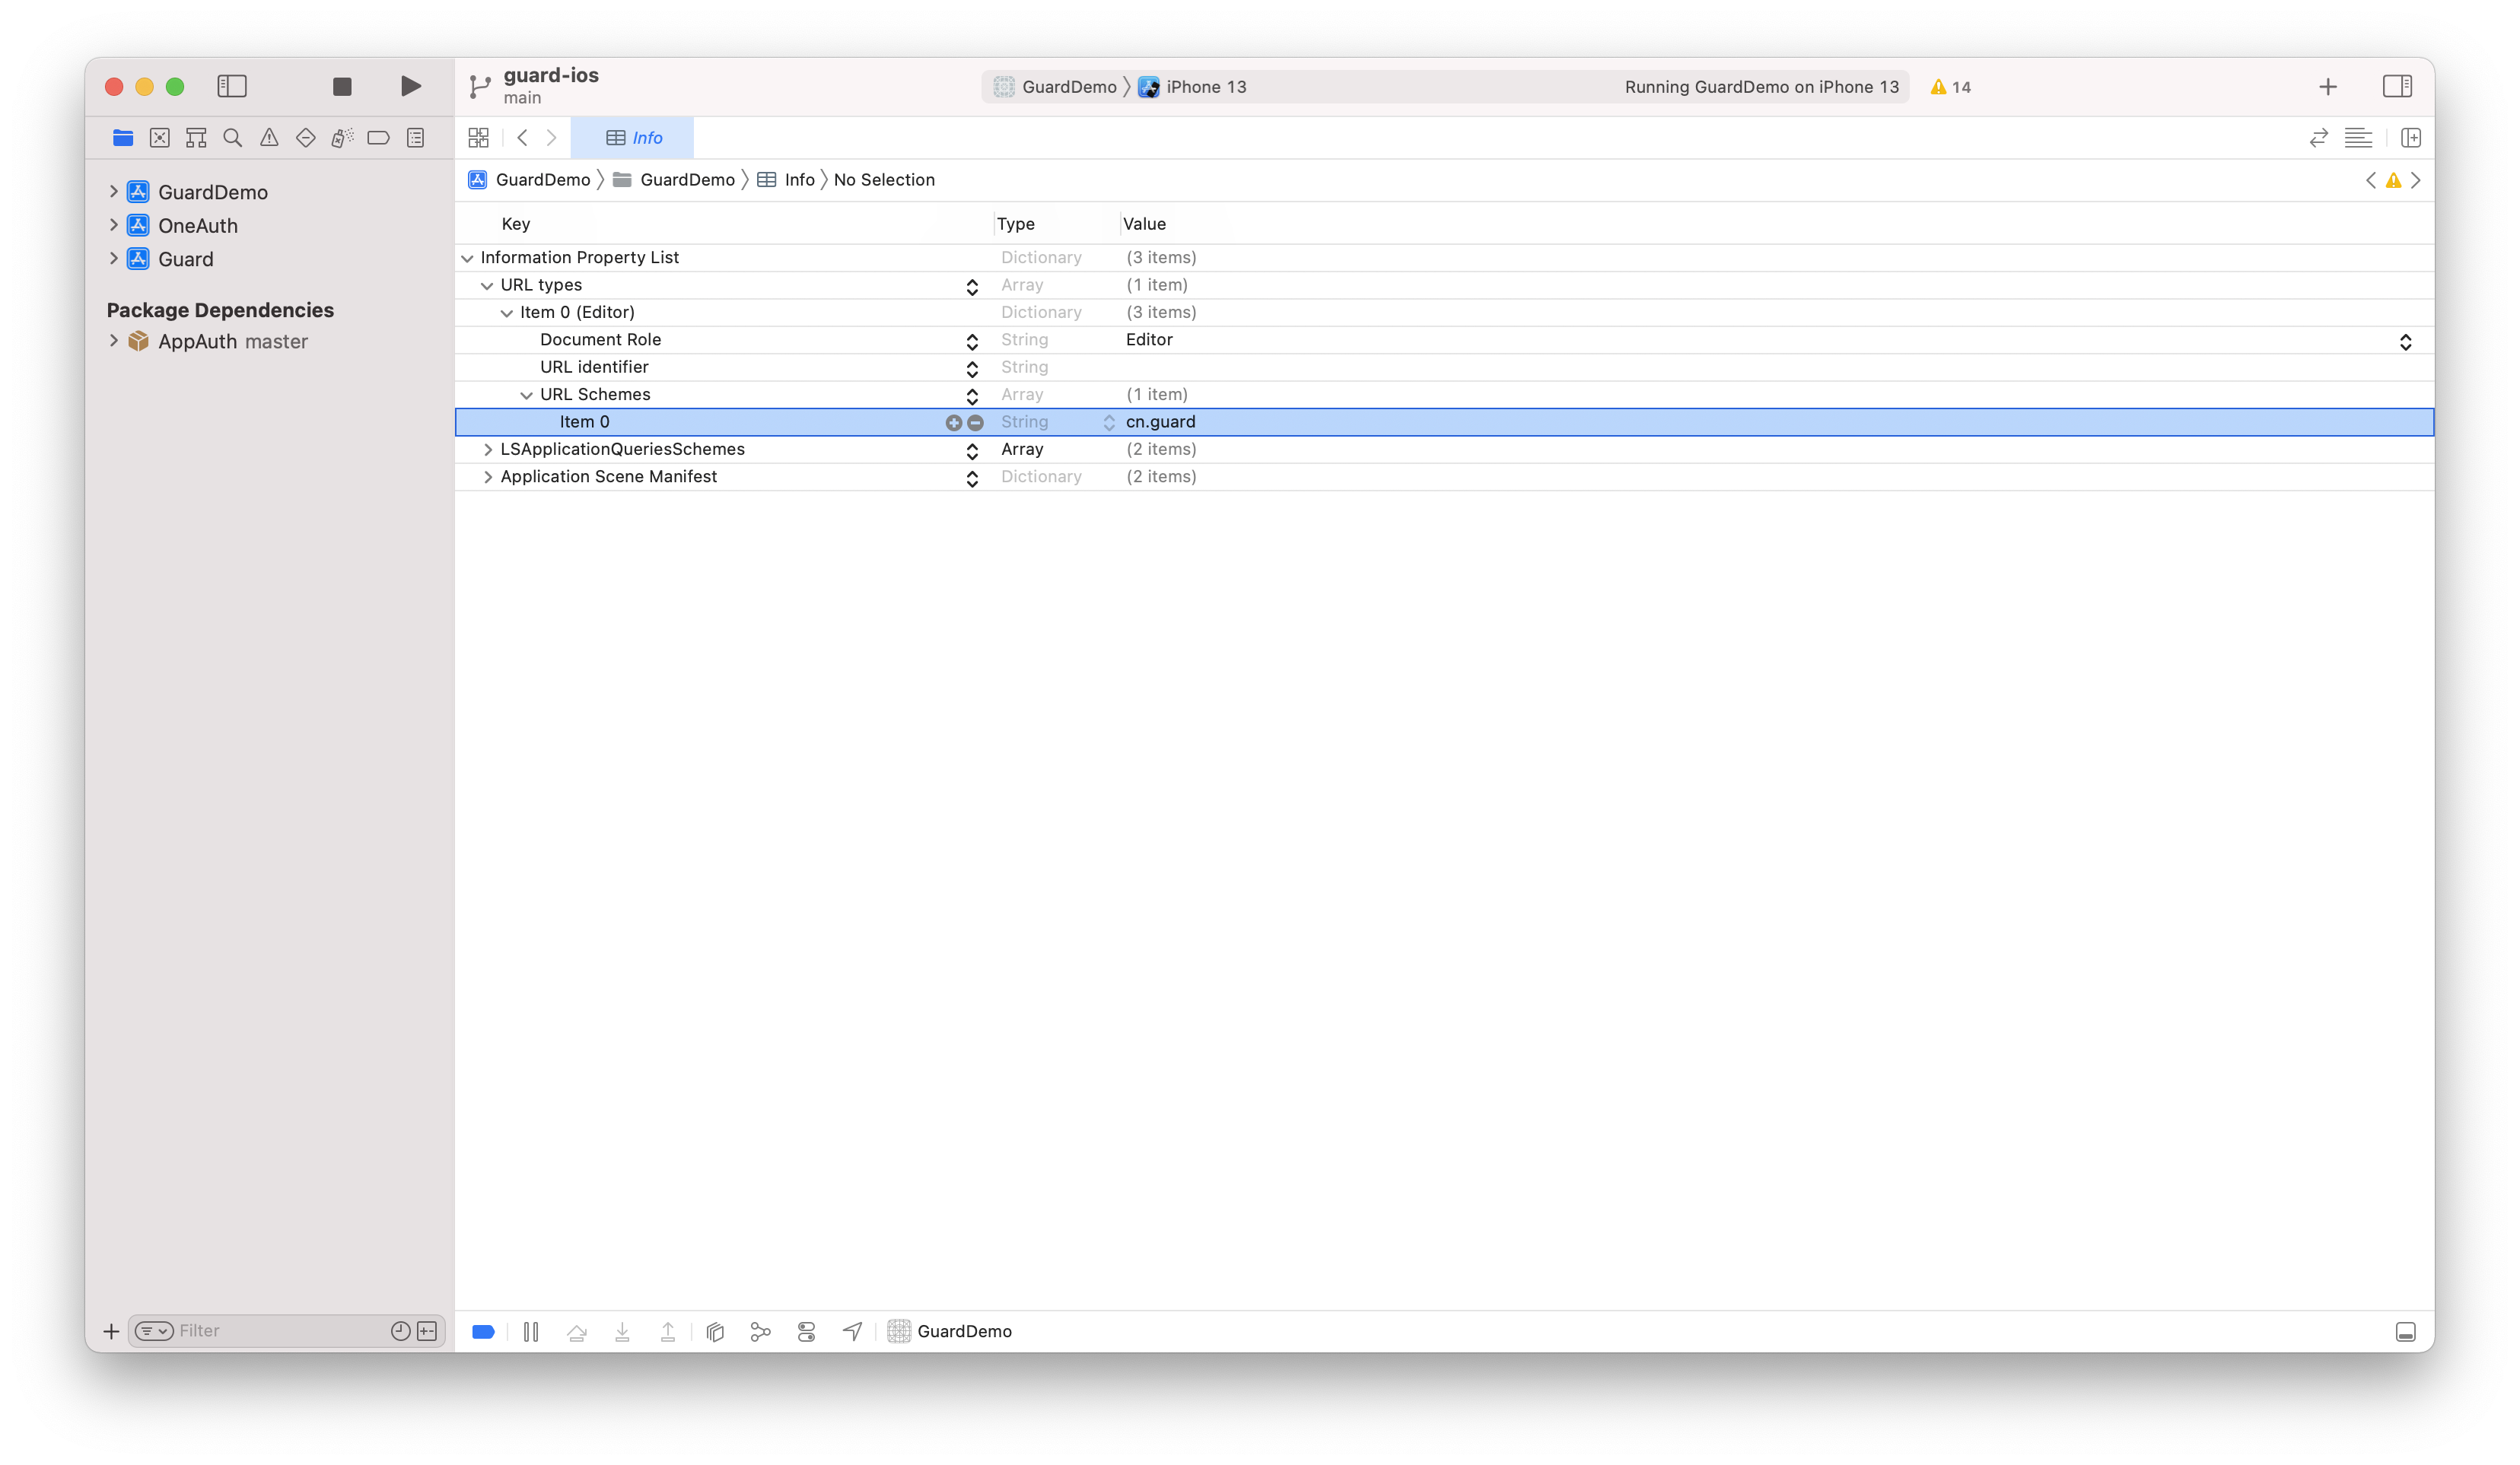Viewport: 2520px width, 1465px height.
Task: Expand the AppAuth package dependency
Action: (114, 341)
